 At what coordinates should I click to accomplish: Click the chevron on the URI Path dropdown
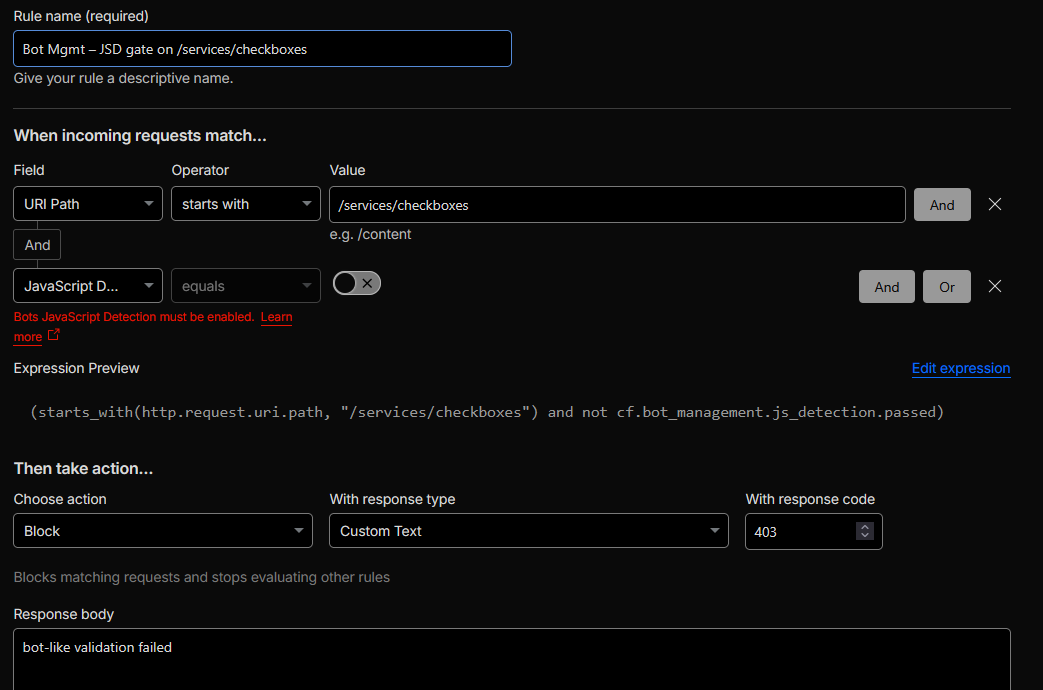(148, 204)
